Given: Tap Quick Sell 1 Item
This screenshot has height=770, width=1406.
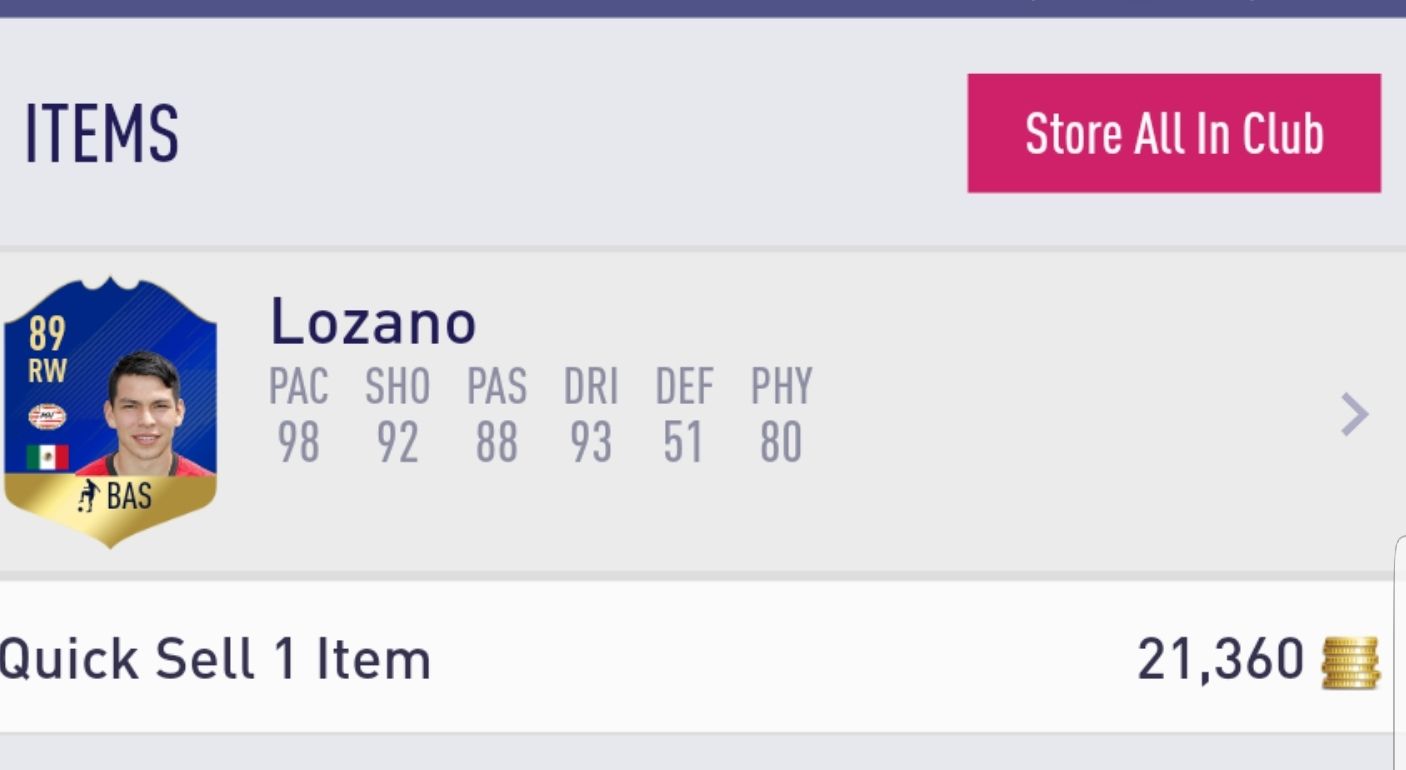Looking at the screenshot, I should tap(215, 660).
